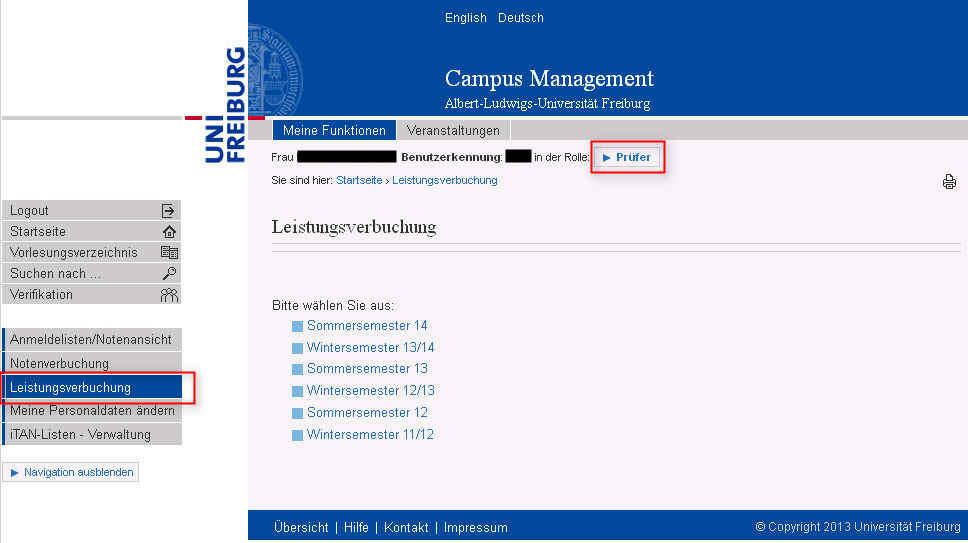Select Leistungsverbuchung menu entry
968x543 pixels.
[92, 388]
